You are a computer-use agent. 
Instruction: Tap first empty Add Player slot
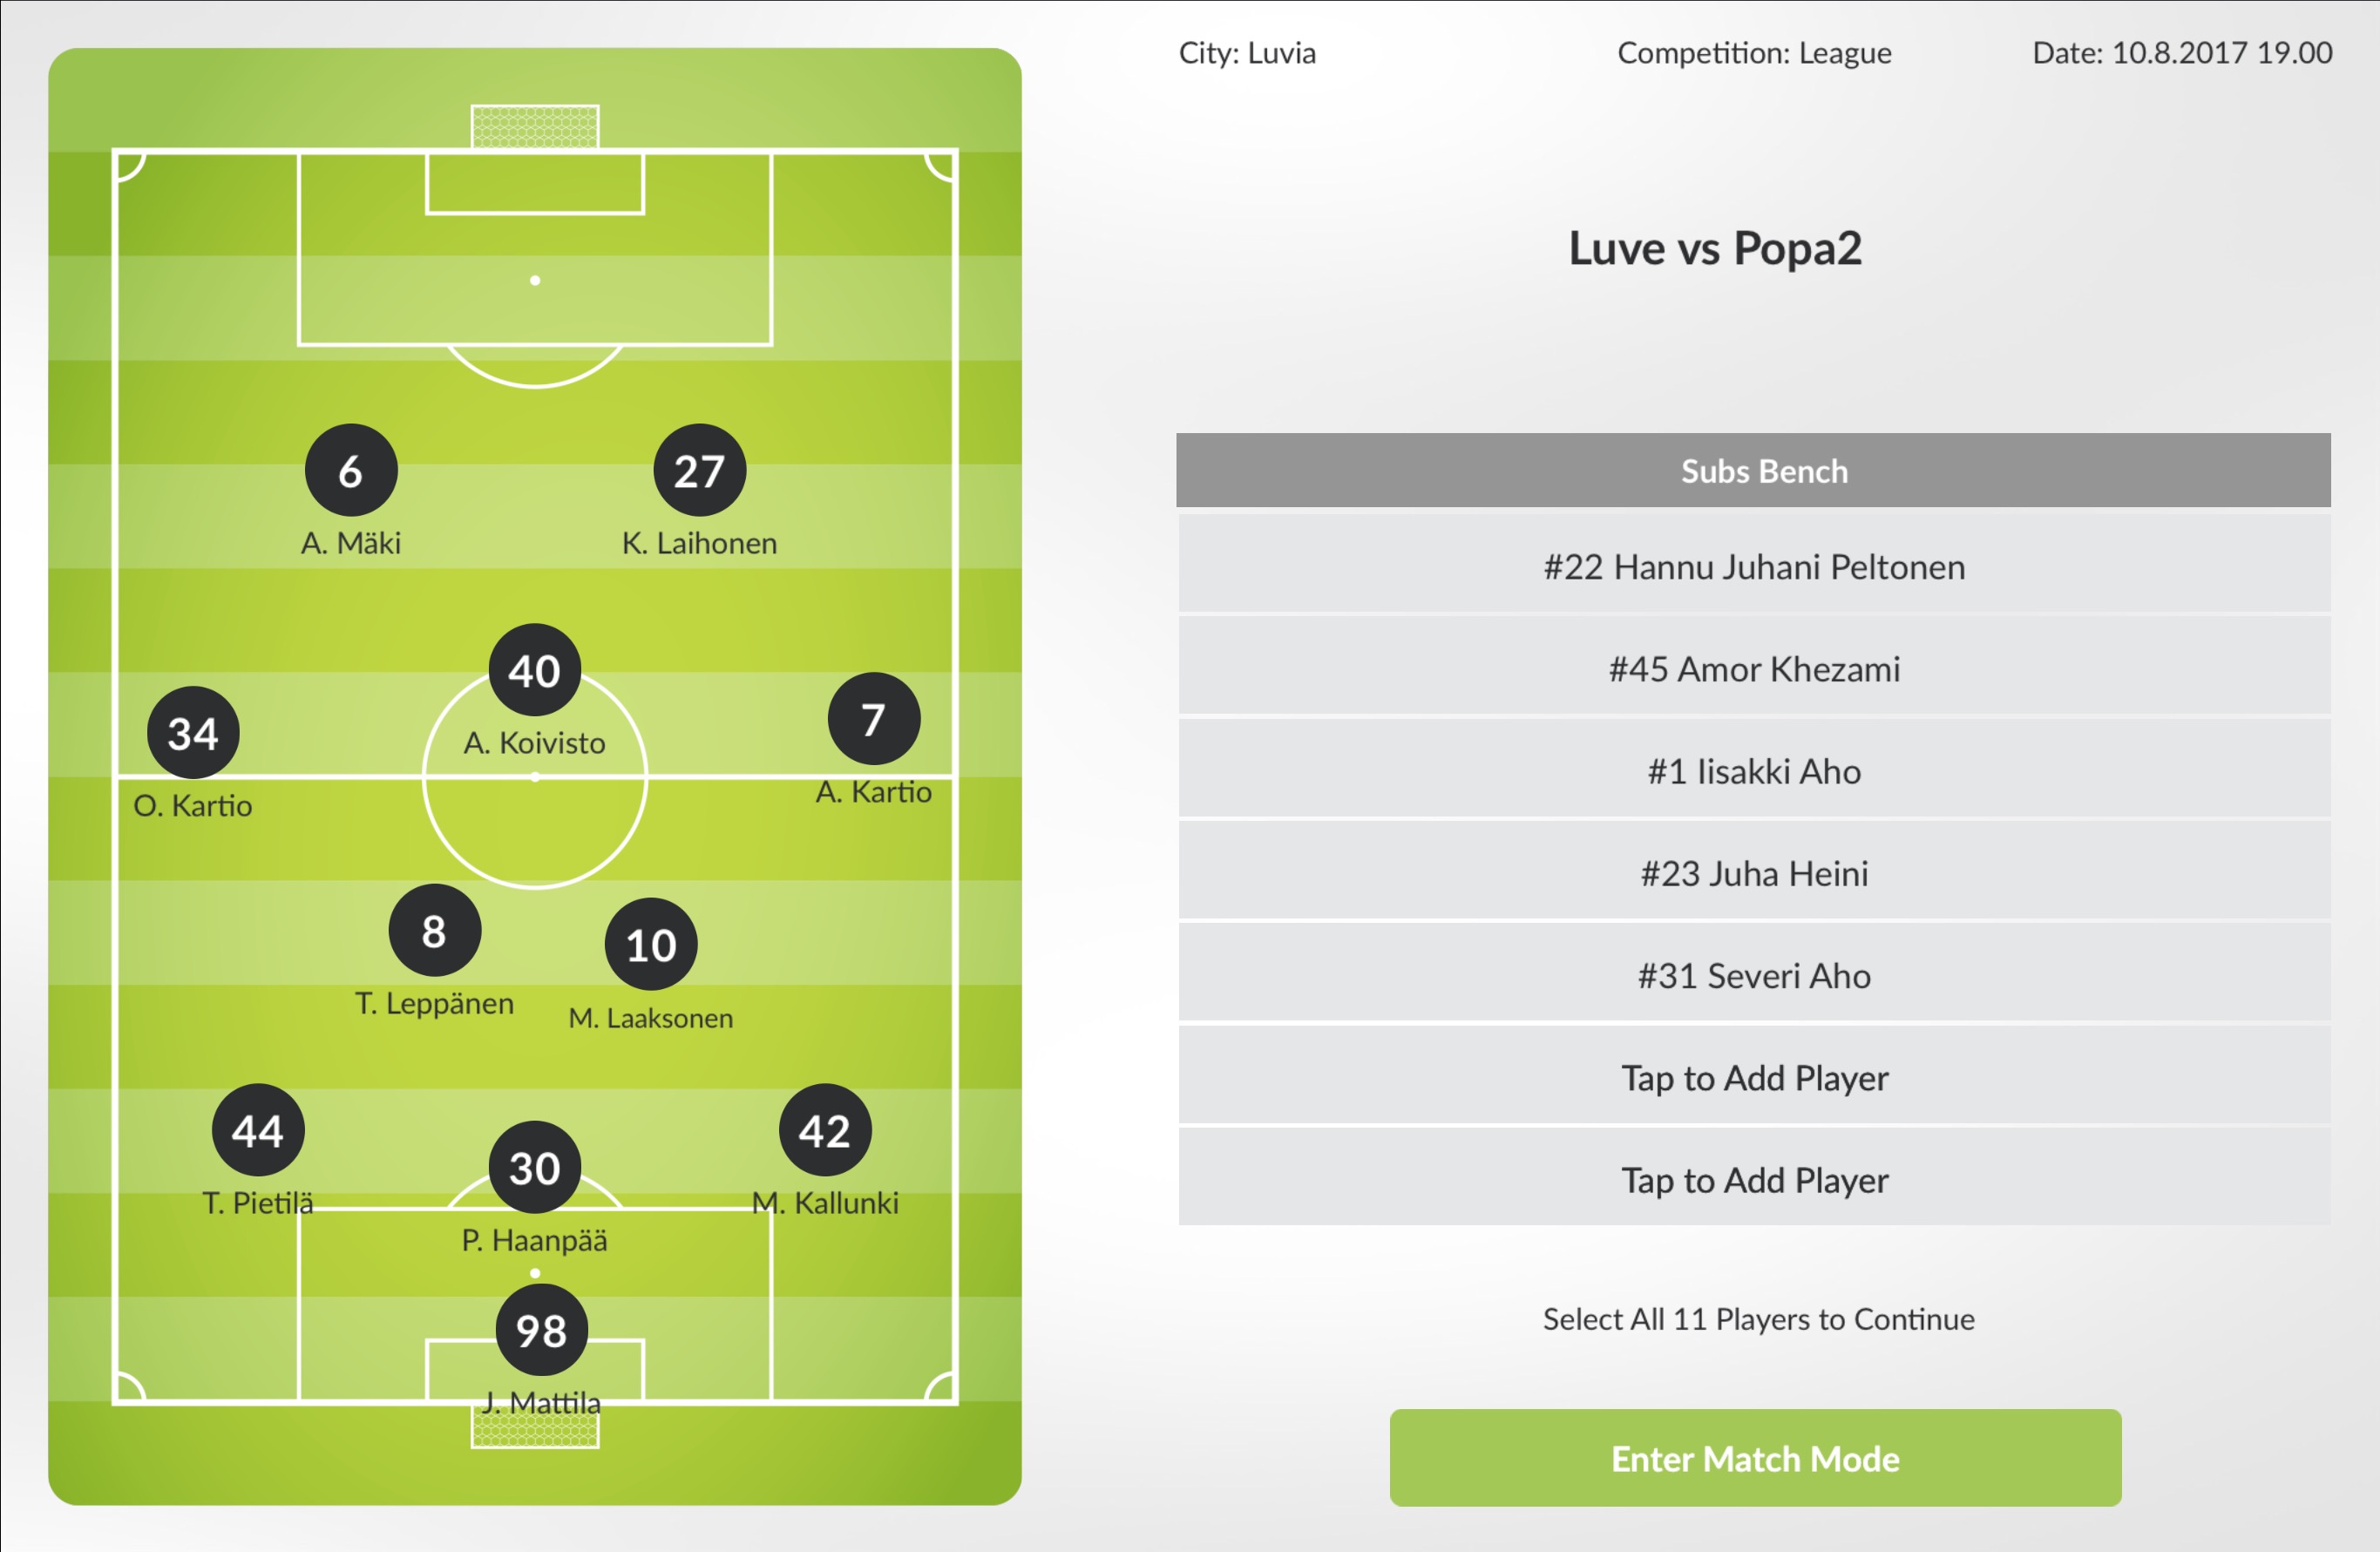point(1754,1078)
